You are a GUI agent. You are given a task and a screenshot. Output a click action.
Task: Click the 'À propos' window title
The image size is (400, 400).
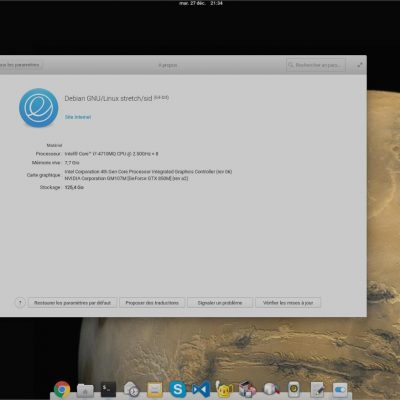click(168, 65)
